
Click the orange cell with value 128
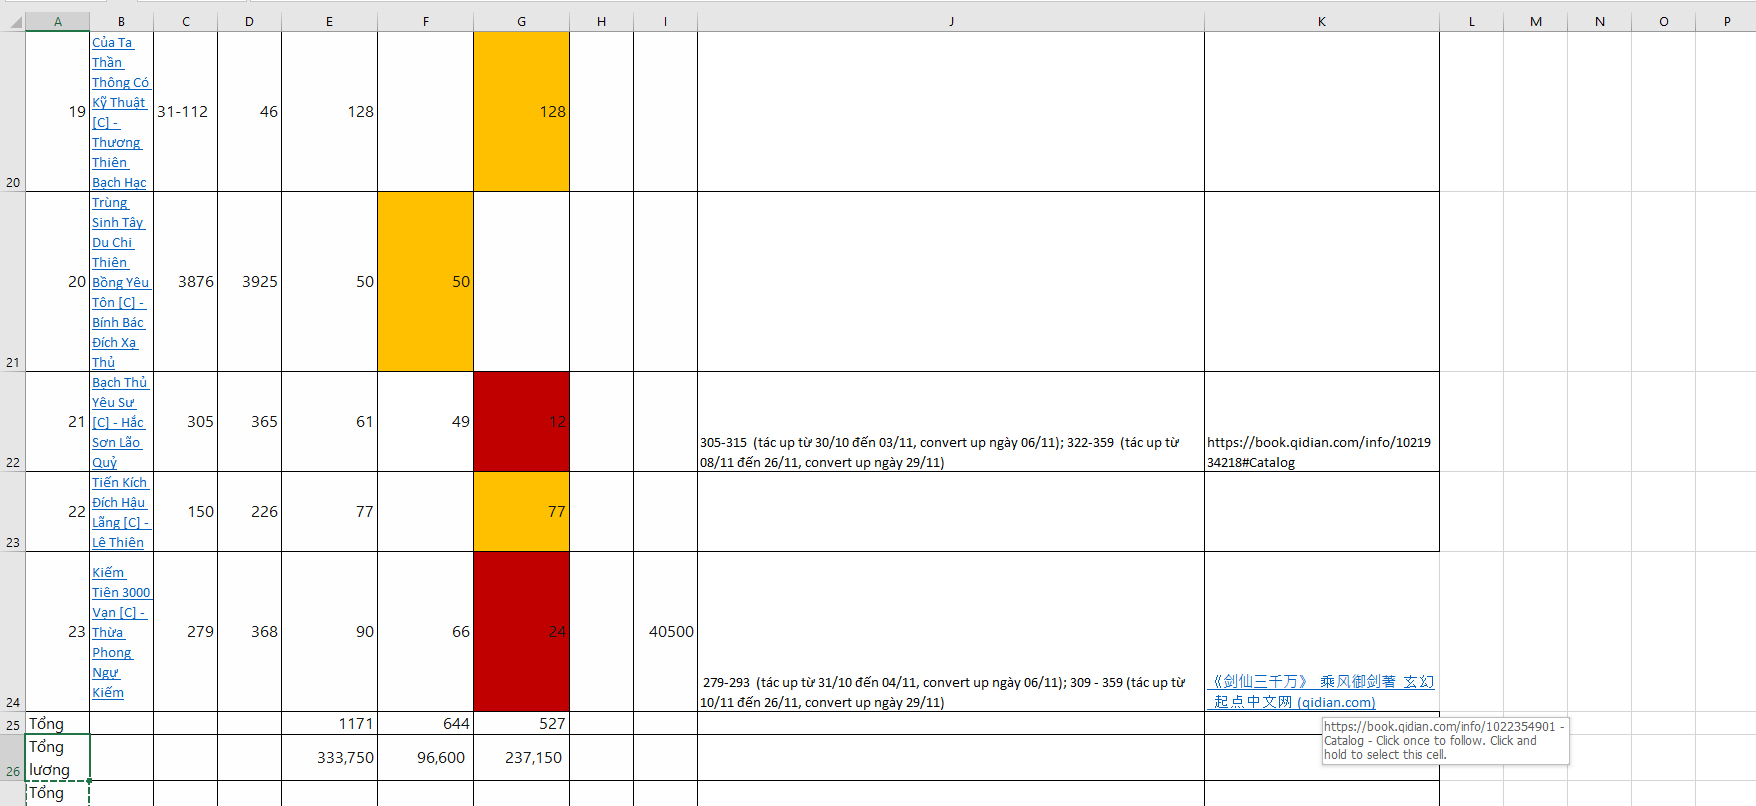click(521, 112)
